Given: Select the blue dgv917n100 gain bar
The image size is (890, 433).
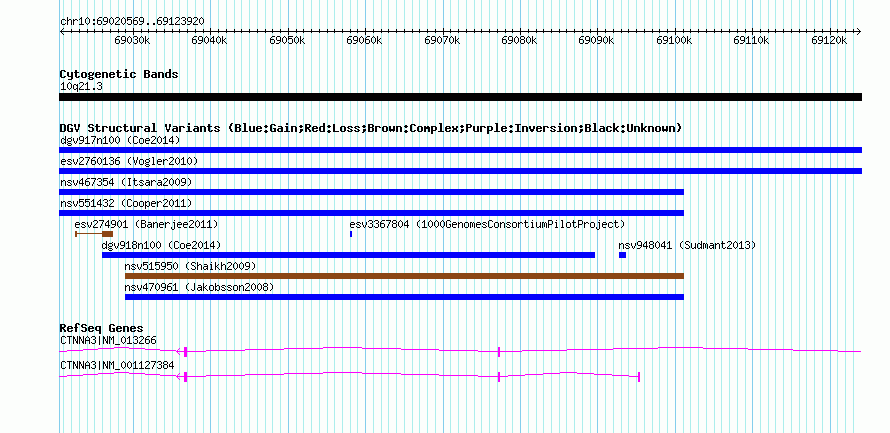Looking at the screenshot, I should [x=460, y=150].
